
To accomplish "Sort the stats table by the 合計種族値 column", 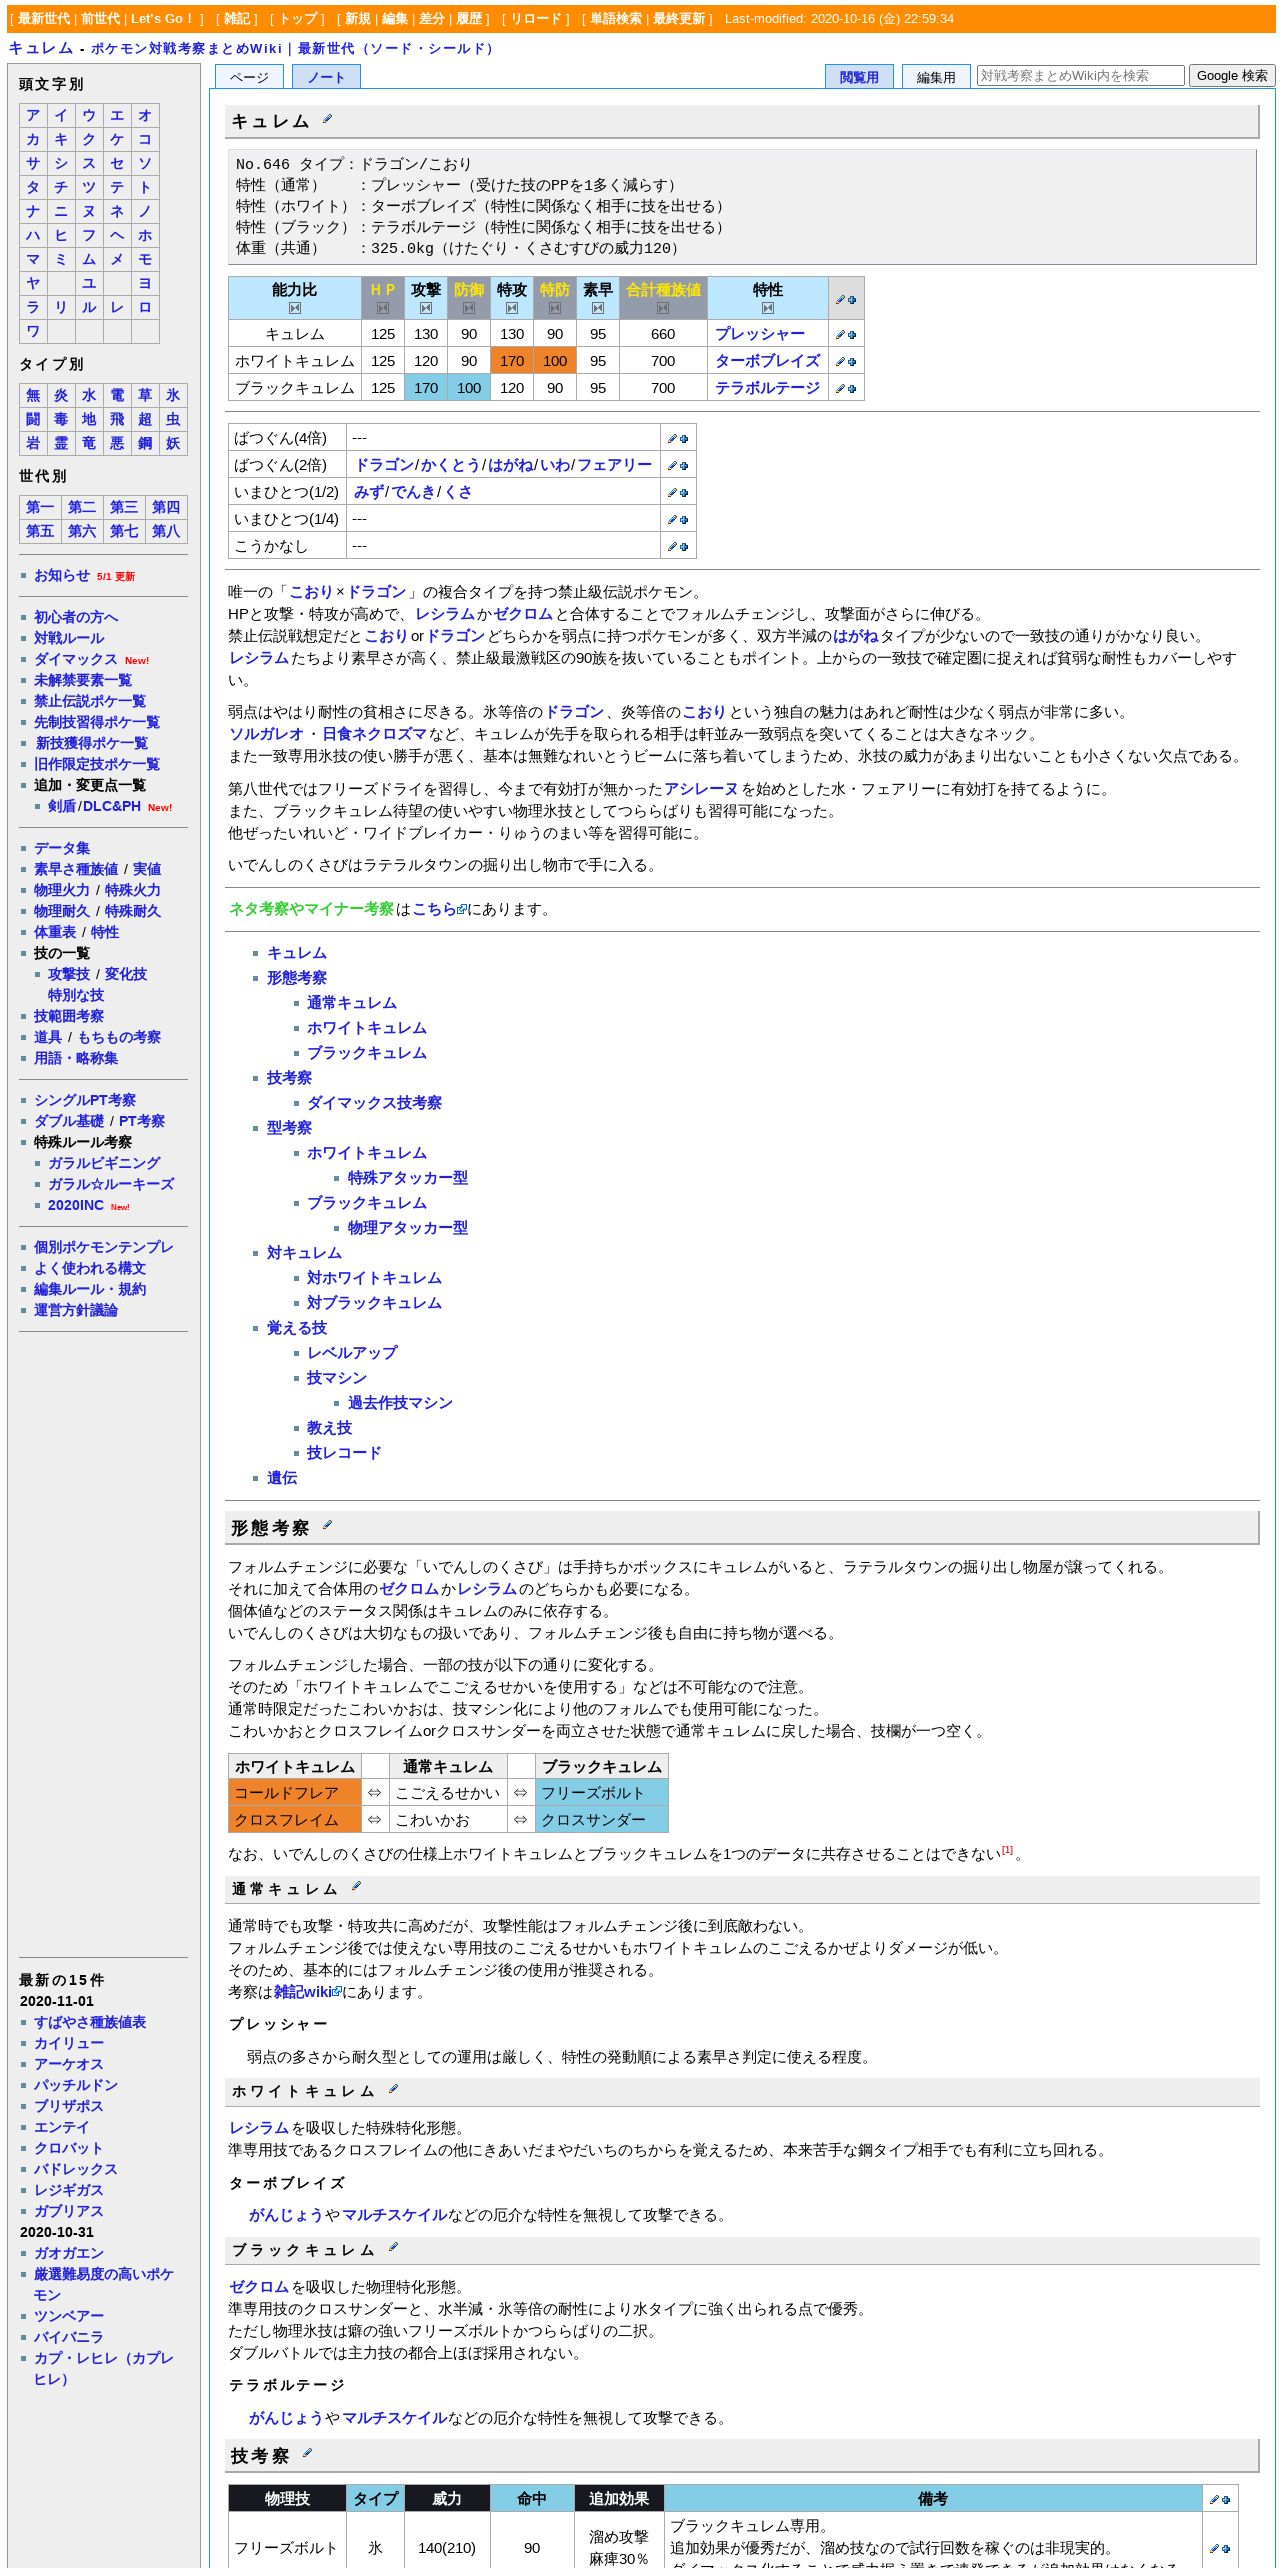I will coord(663,308).
